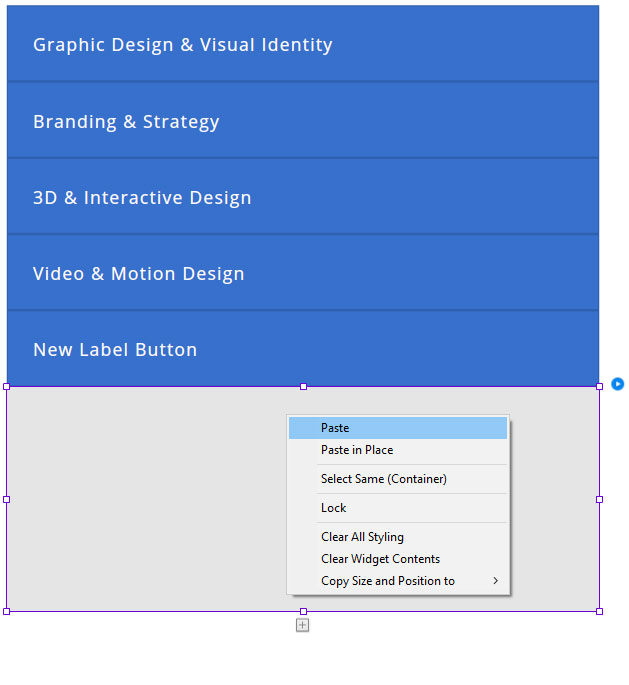The width and height of the screenshot is (629, 685).
Task: Click the Graphic Design & Visual Identity button
Action: [303, 43]
